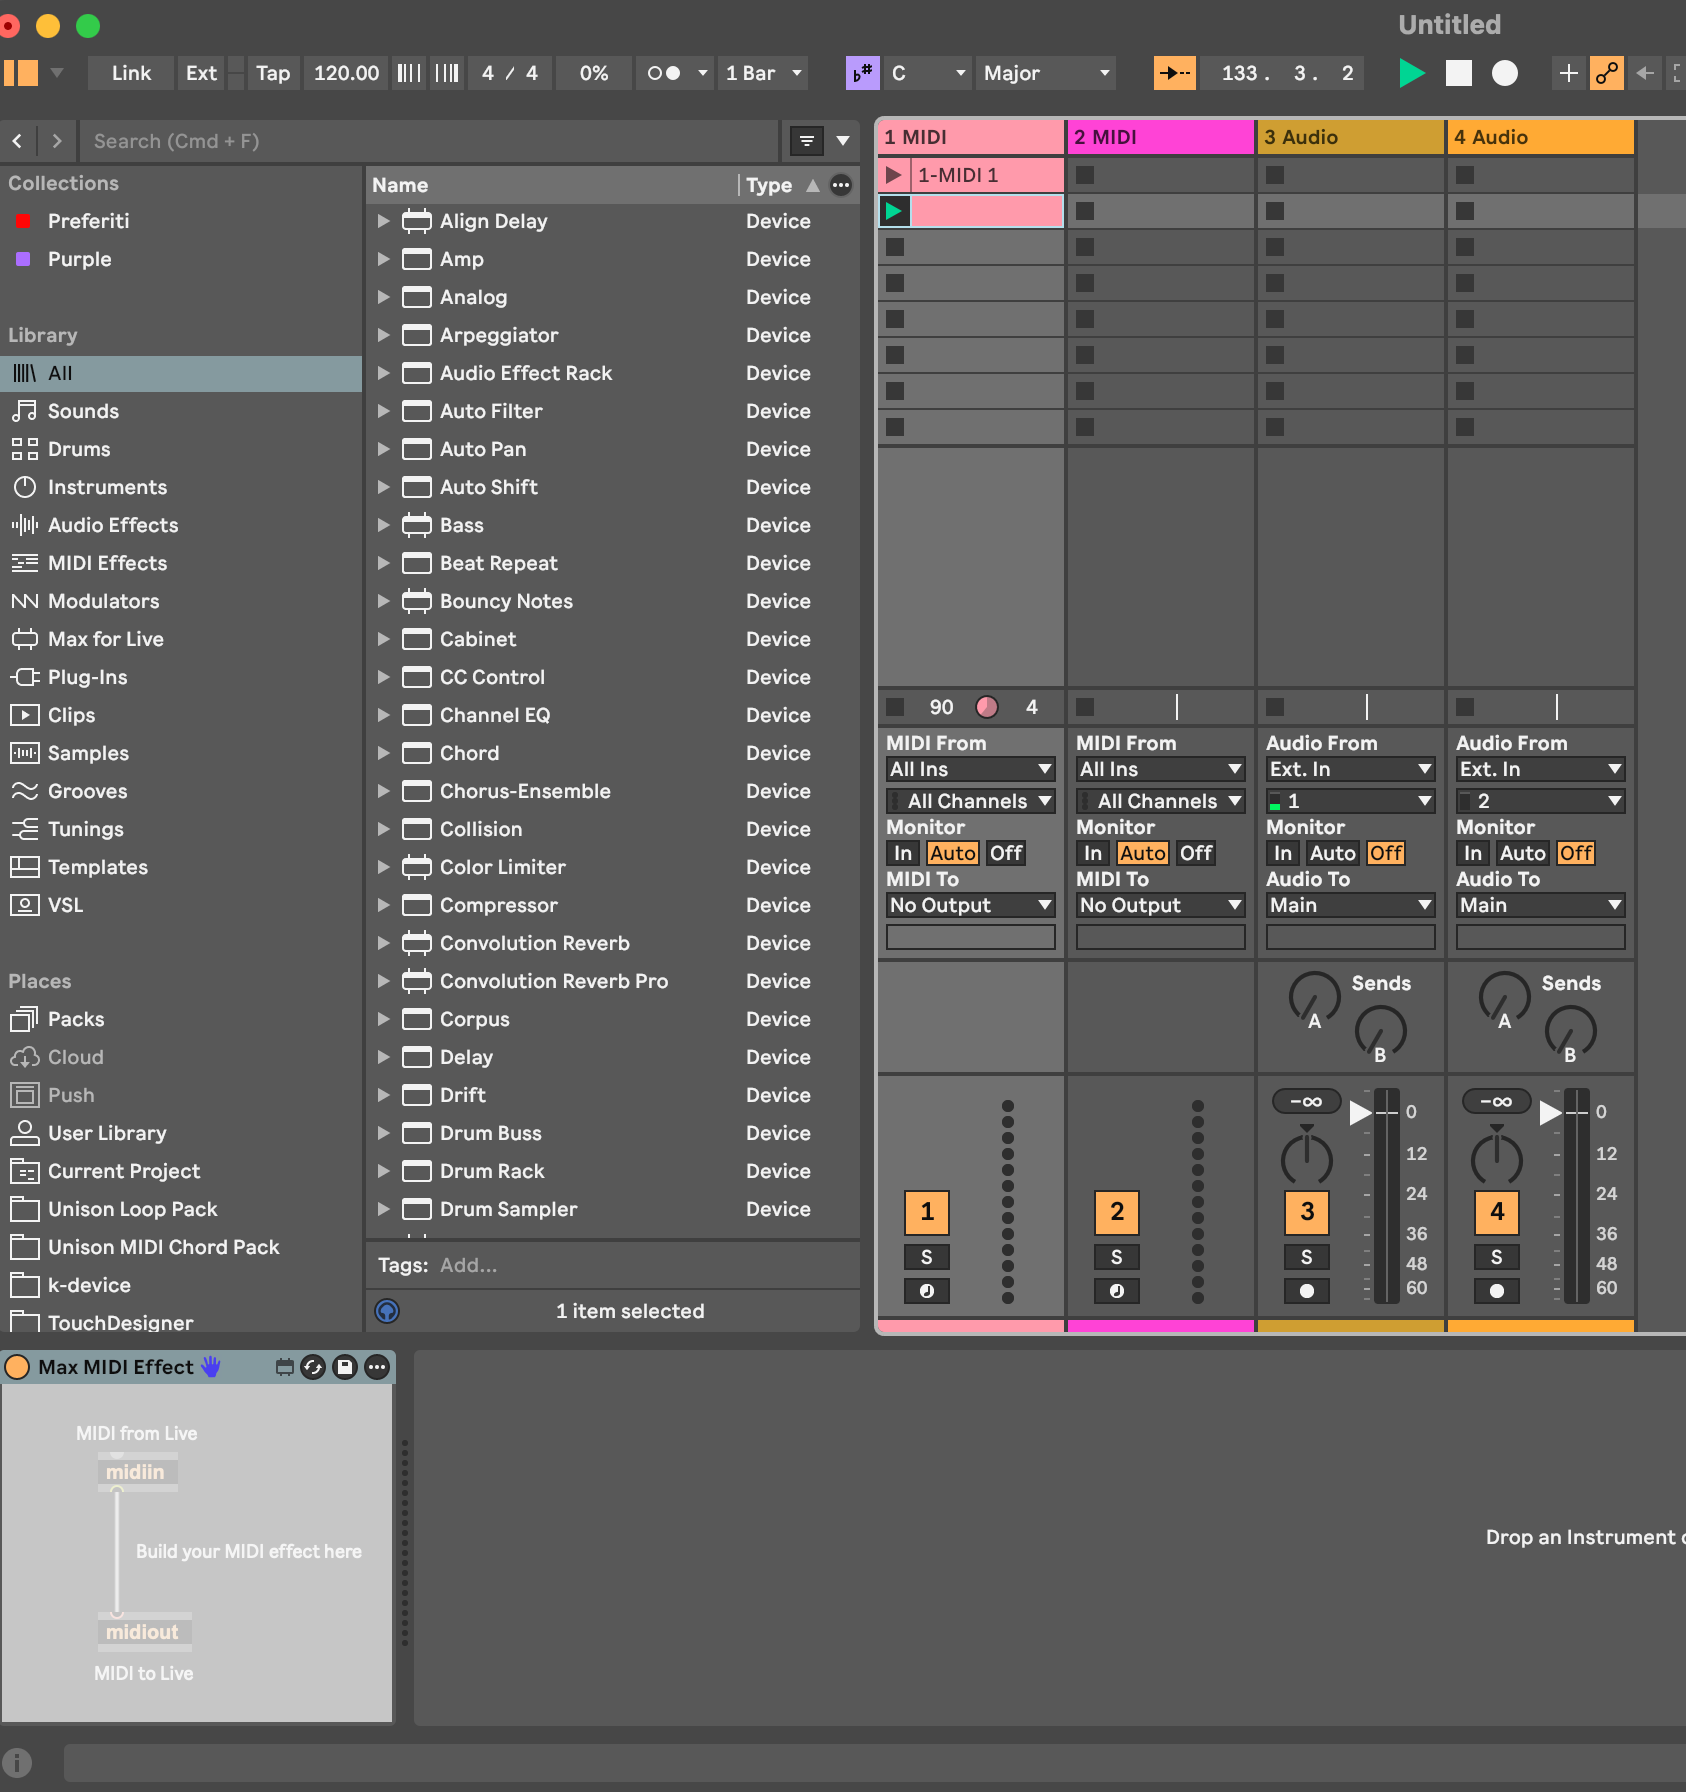Click the Save Preset icon on Max MIDI Effect

pos(345,1367)
